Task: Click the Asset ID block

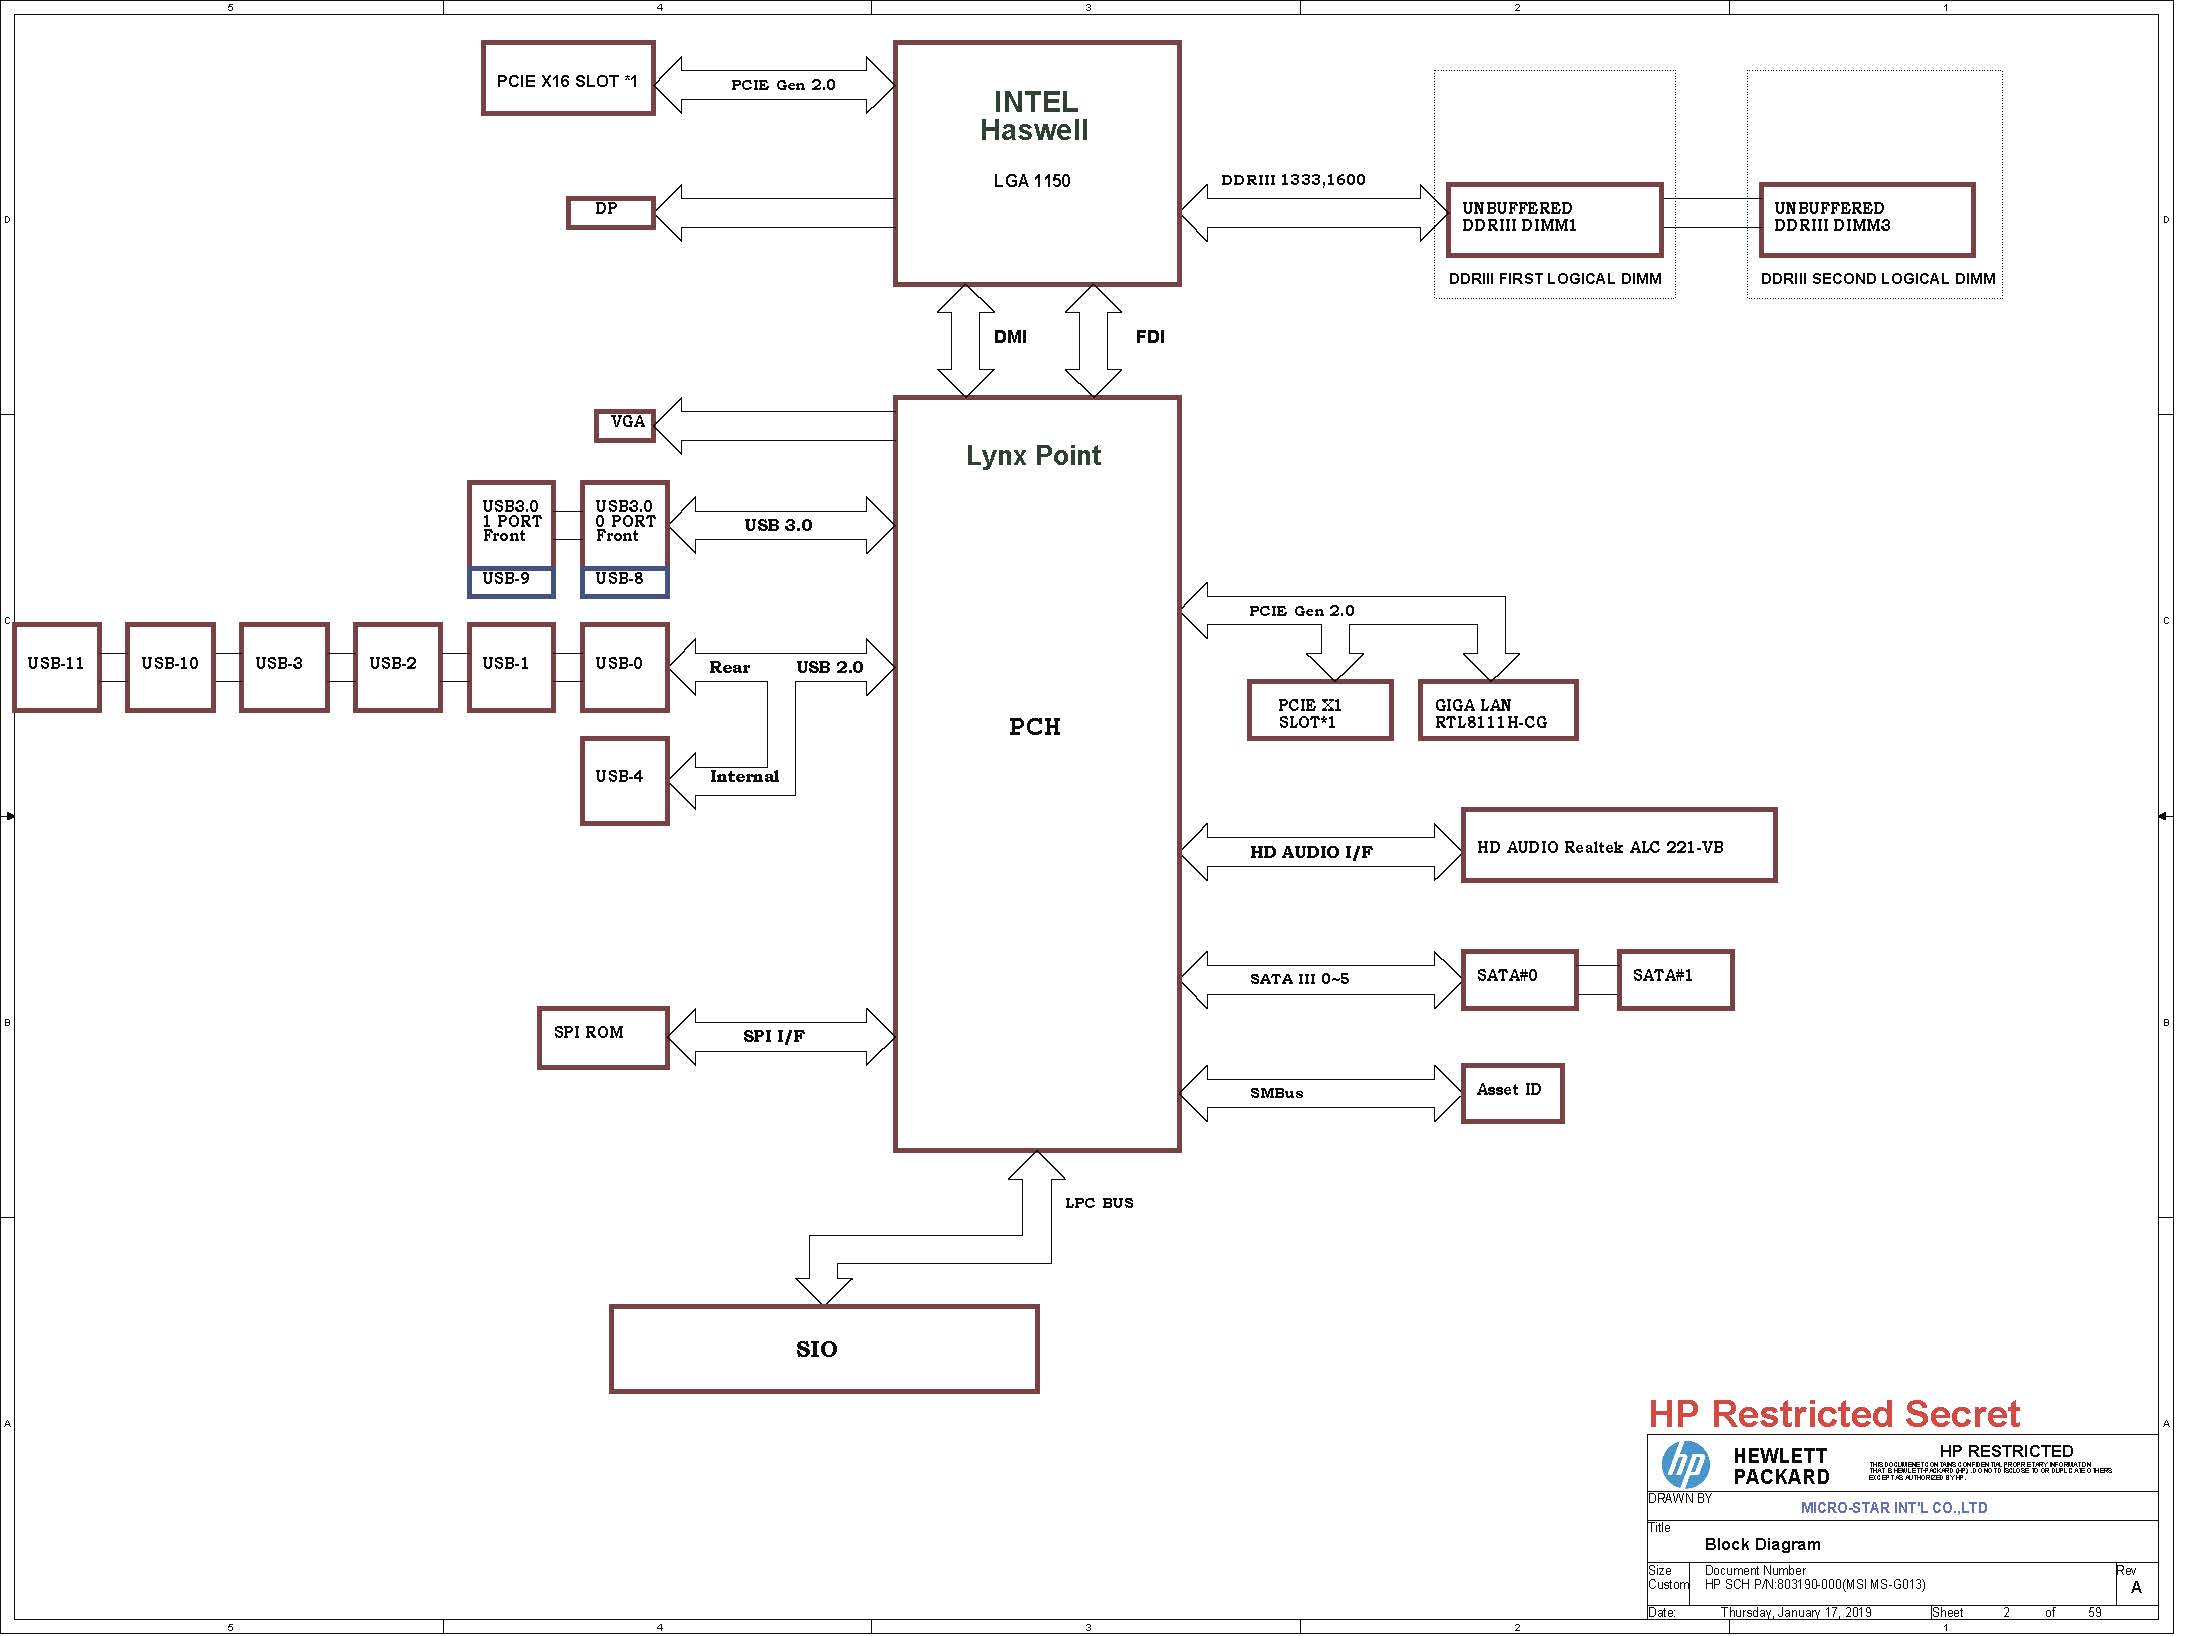Action: point(1512,1094)
